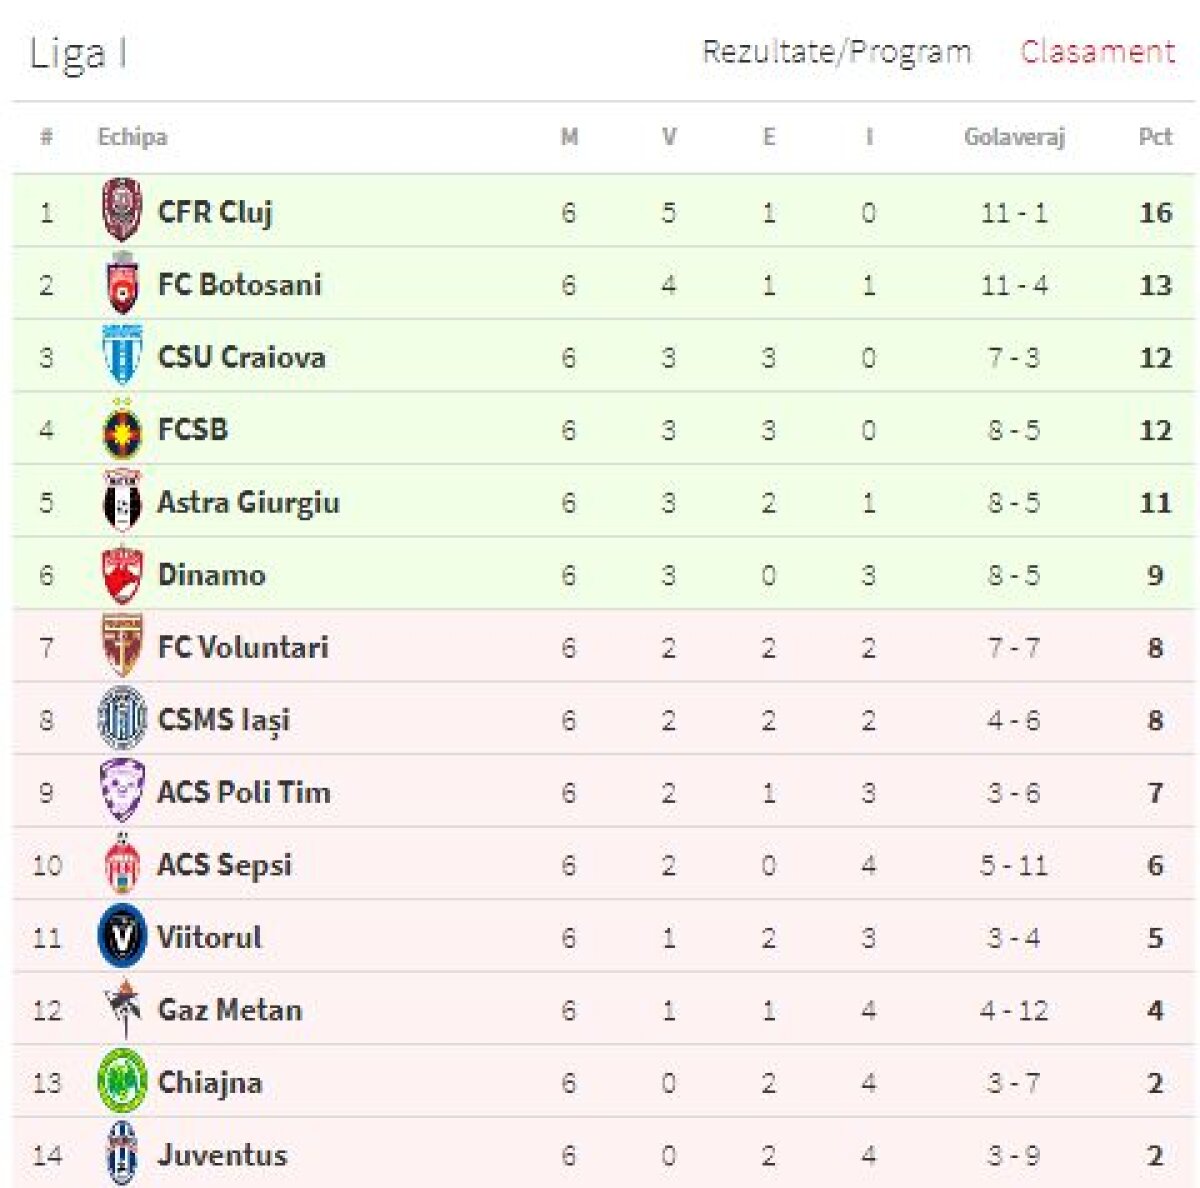This screenshot has width=1200, height=1188.
Task: Click the FCSB club badge
Action: click(122, 430)
